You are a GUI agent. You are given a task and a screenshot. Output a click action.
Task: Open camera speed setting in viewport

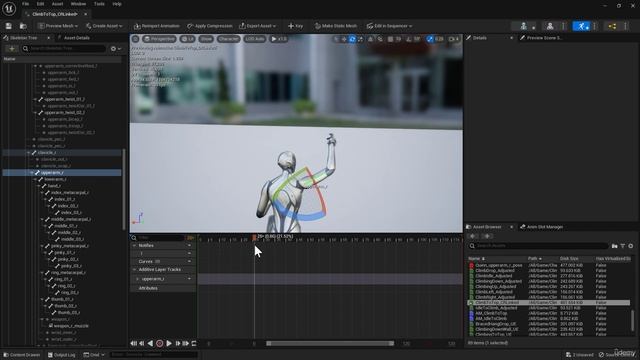point(453,39)
